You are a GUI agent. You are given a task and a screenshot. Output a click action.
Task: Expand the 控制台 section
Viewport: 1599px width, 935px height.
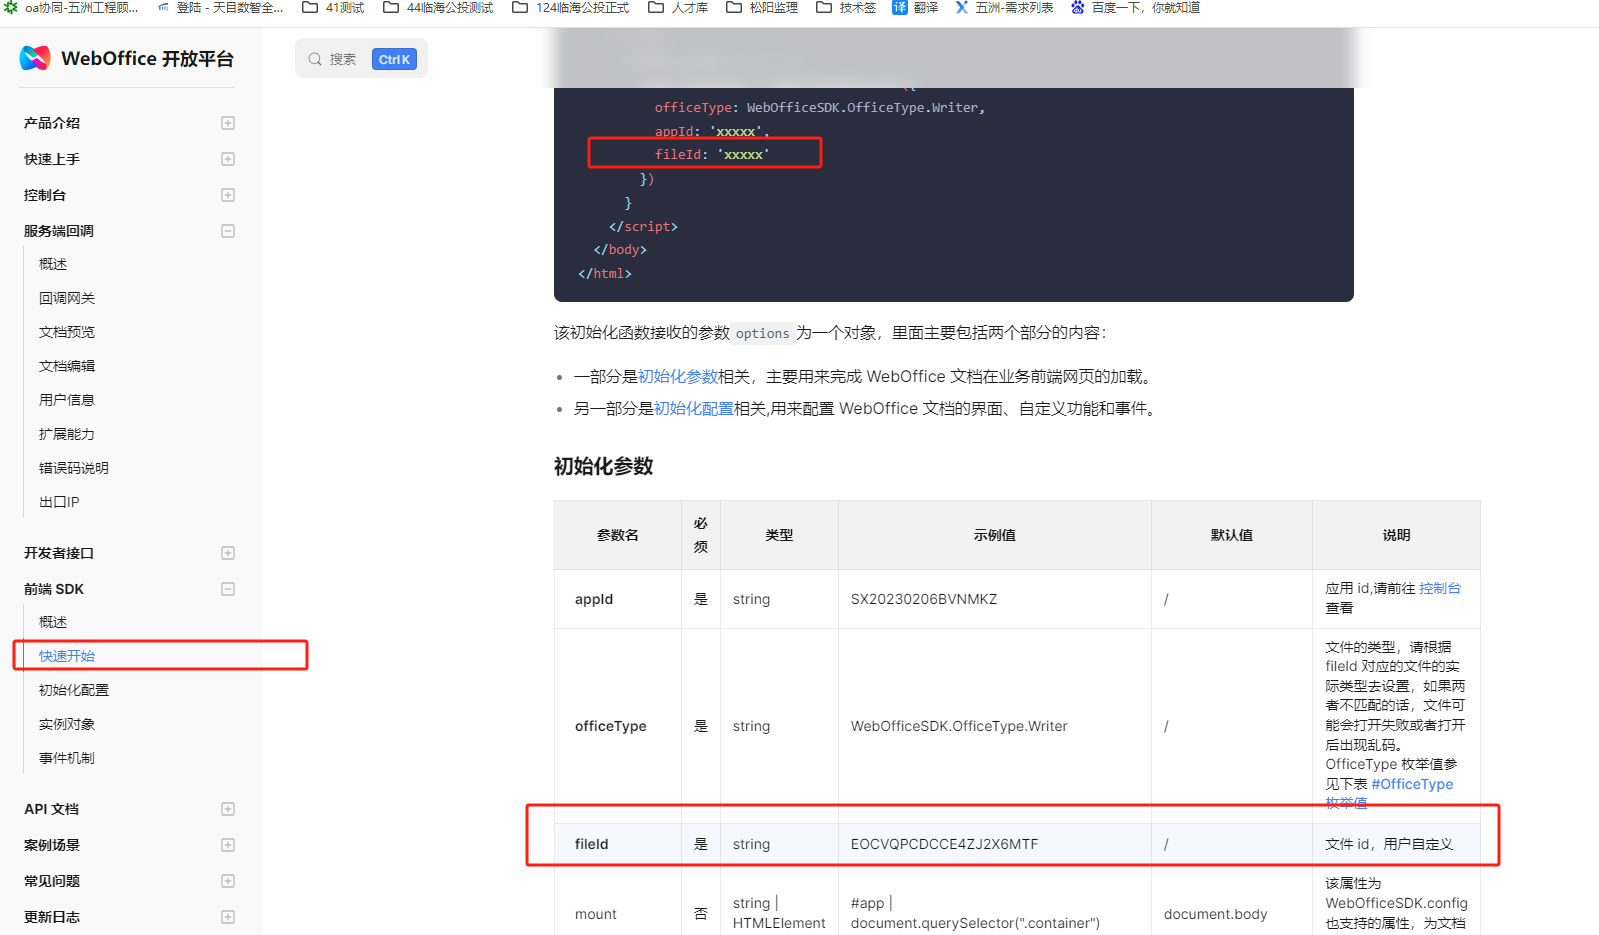pyautogui.click(x=228, y=195)
